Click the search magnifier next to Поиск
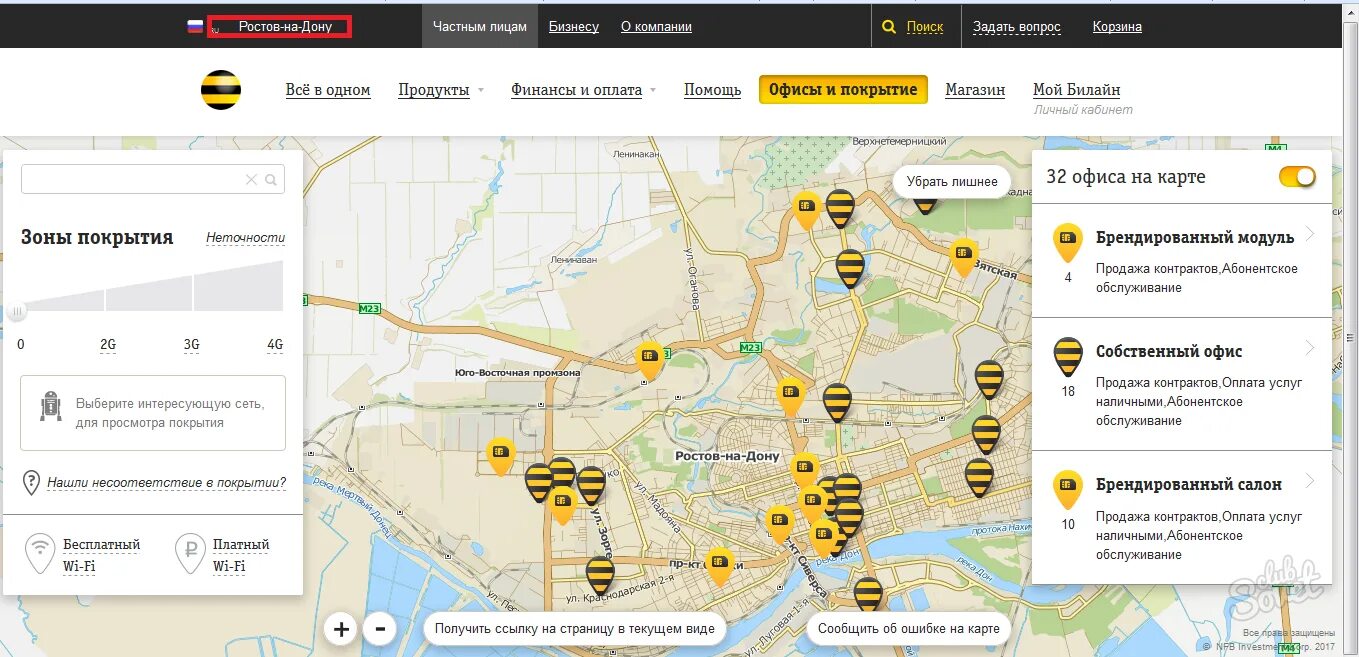1359x657 pixels. pyautogui.click(x=889, y=27)
